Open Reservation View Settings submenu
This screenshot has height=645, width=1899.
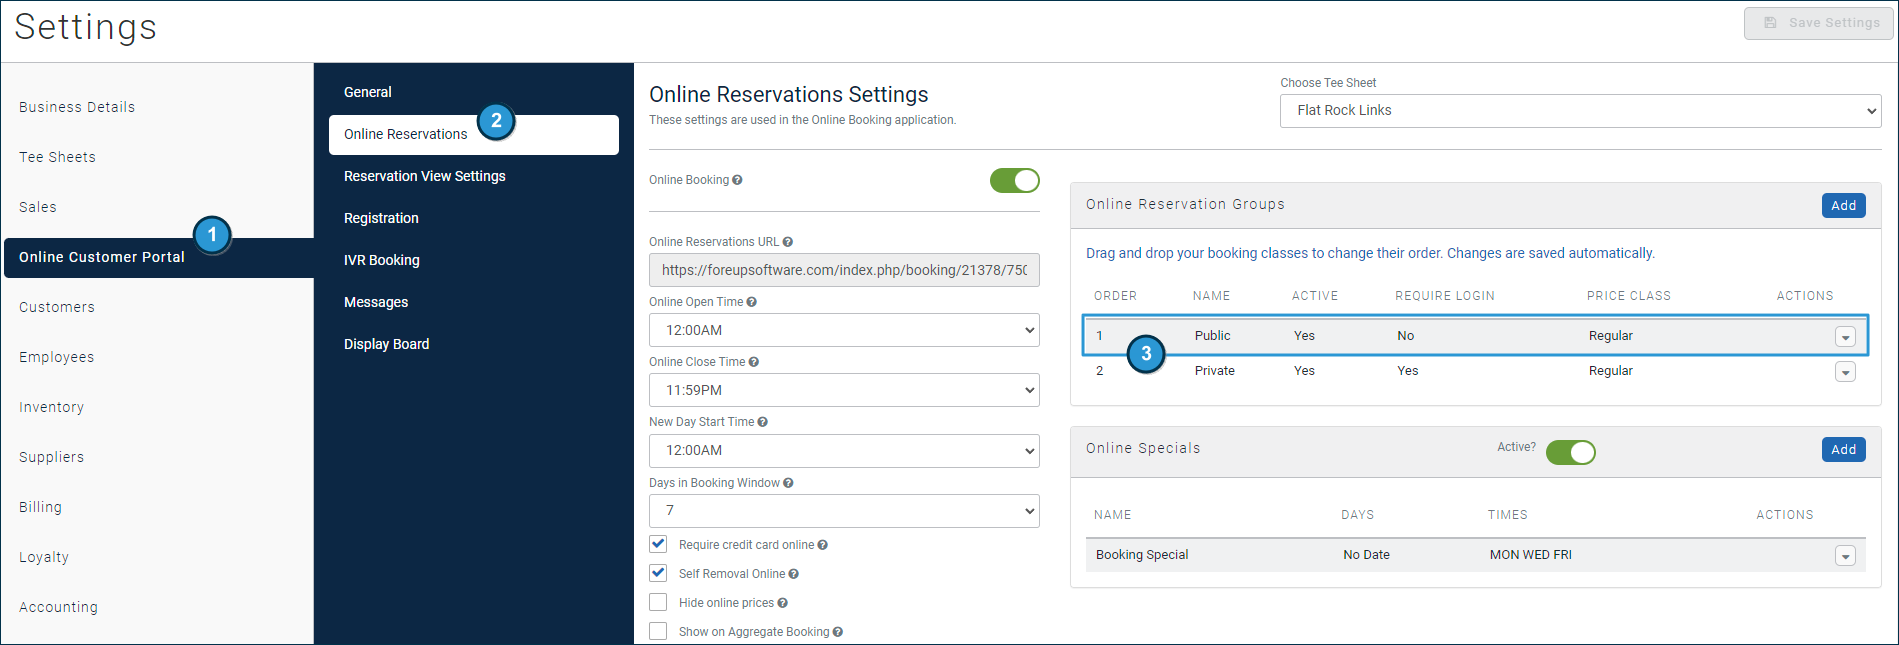point(425,176)
